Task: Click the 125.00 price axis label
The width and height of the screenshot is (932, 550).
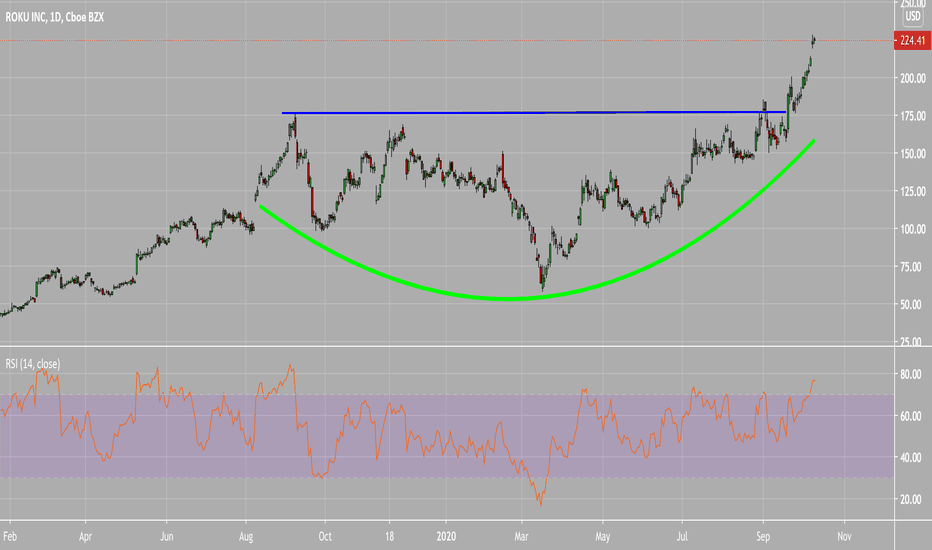Action: pyautogui.click(x=912, y=191)
